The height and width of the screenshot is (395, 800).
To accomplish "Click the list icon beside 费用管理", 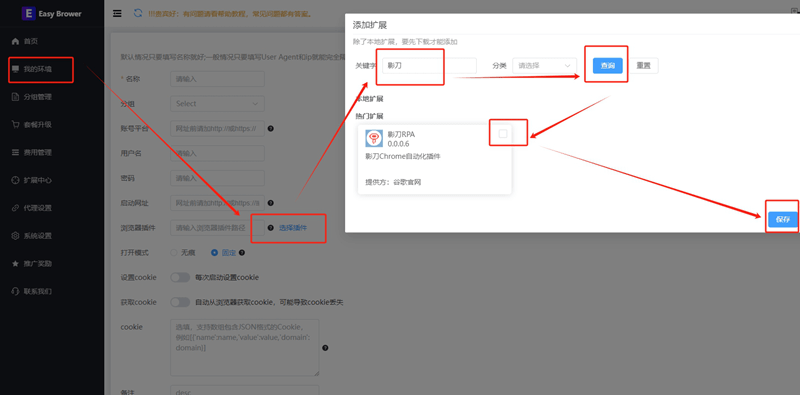I will click(15, 153).
